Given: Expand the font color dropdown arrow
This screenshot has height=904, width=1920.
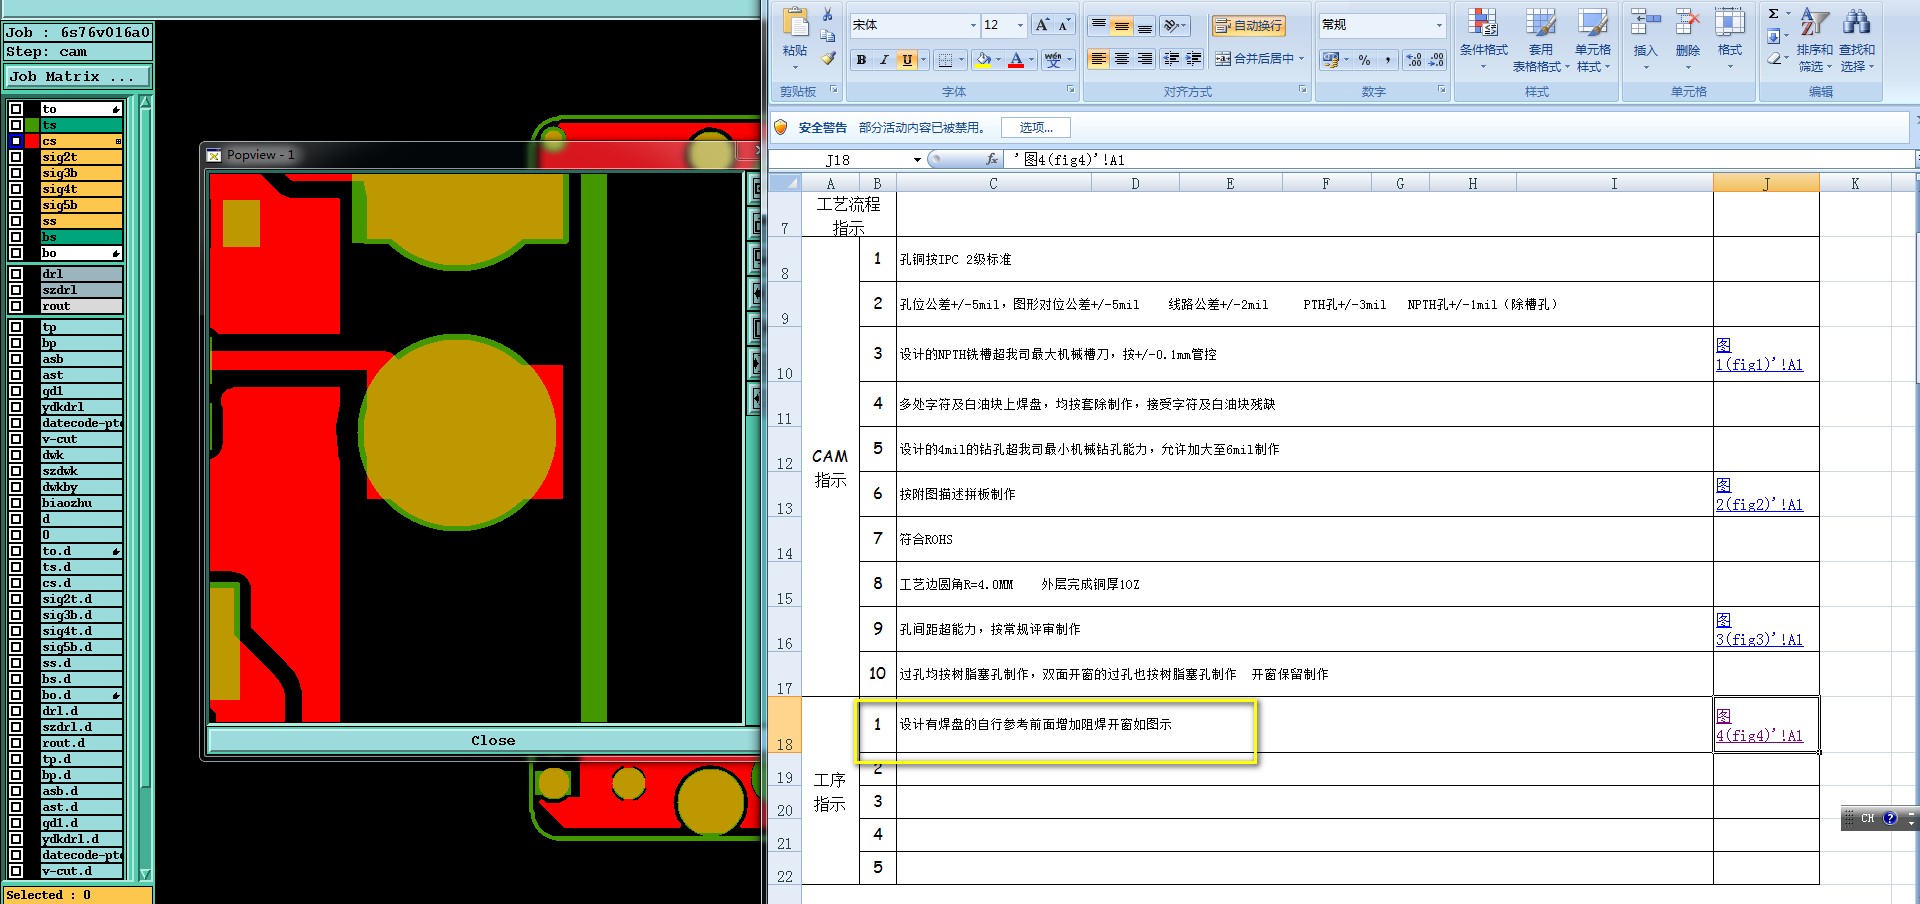Looking at the screenshot, I should 1031,60.
